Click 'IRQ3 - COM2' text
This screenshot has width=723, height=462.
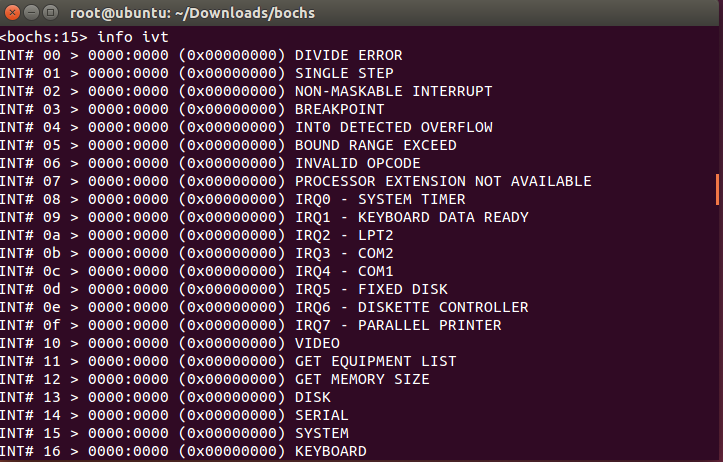click(344, 253)
